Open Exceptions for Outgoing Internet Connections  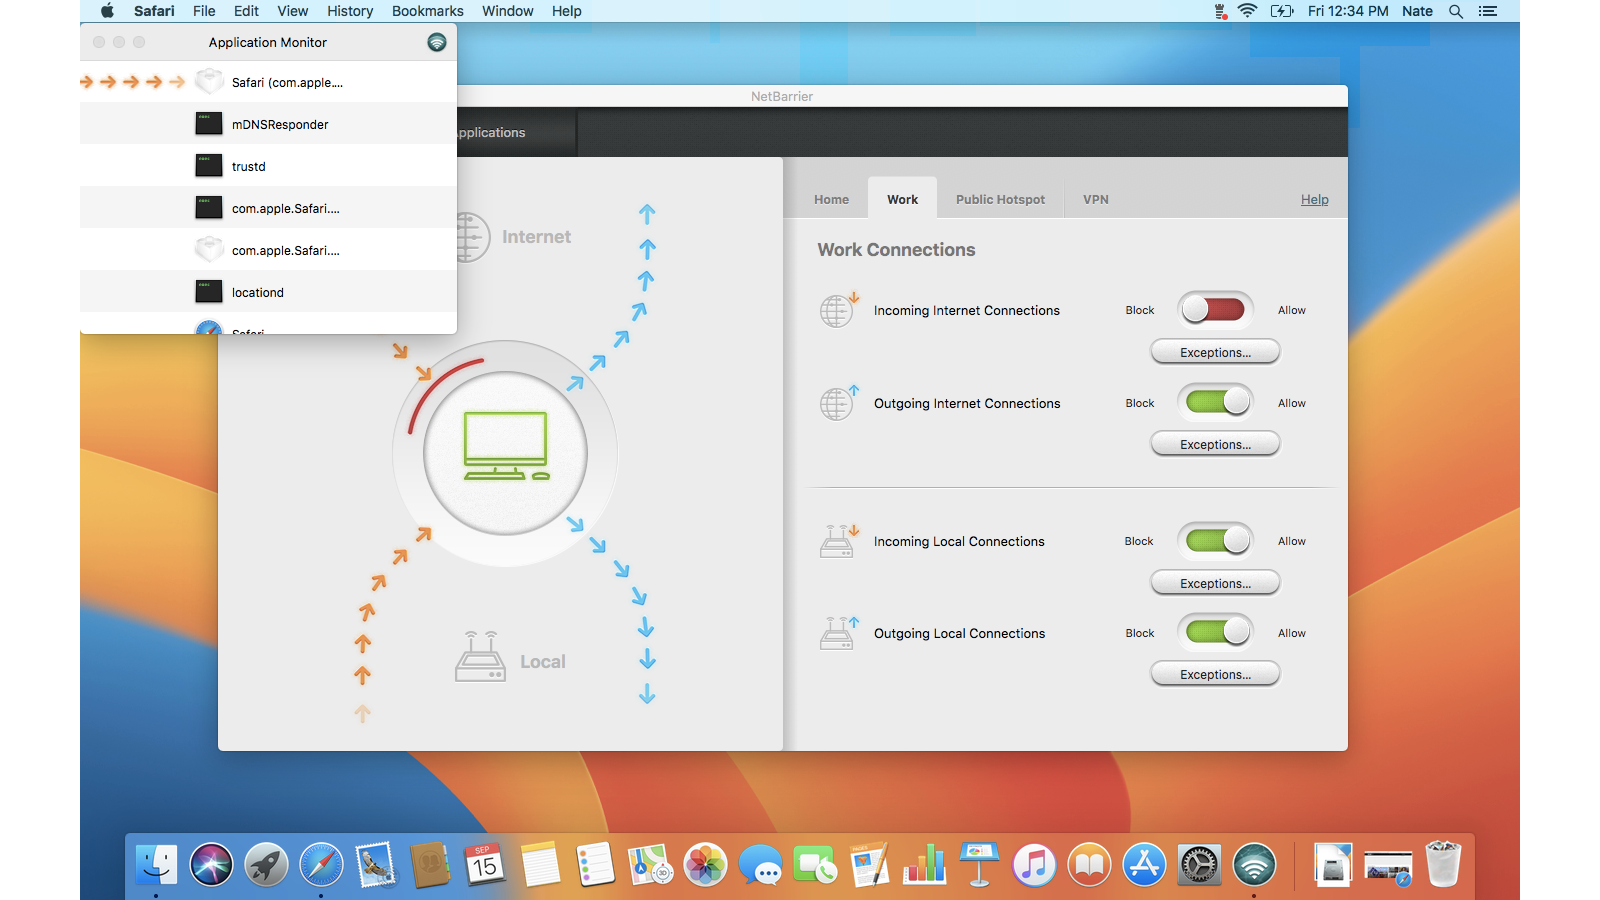point(1215,444)
